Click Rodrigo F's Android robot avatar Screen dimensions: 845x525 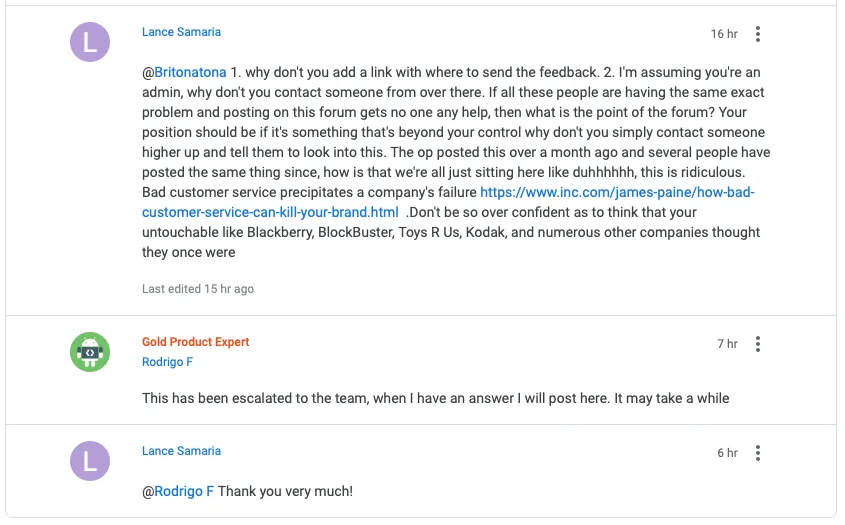pyautogui.click(x=90, y=352)
